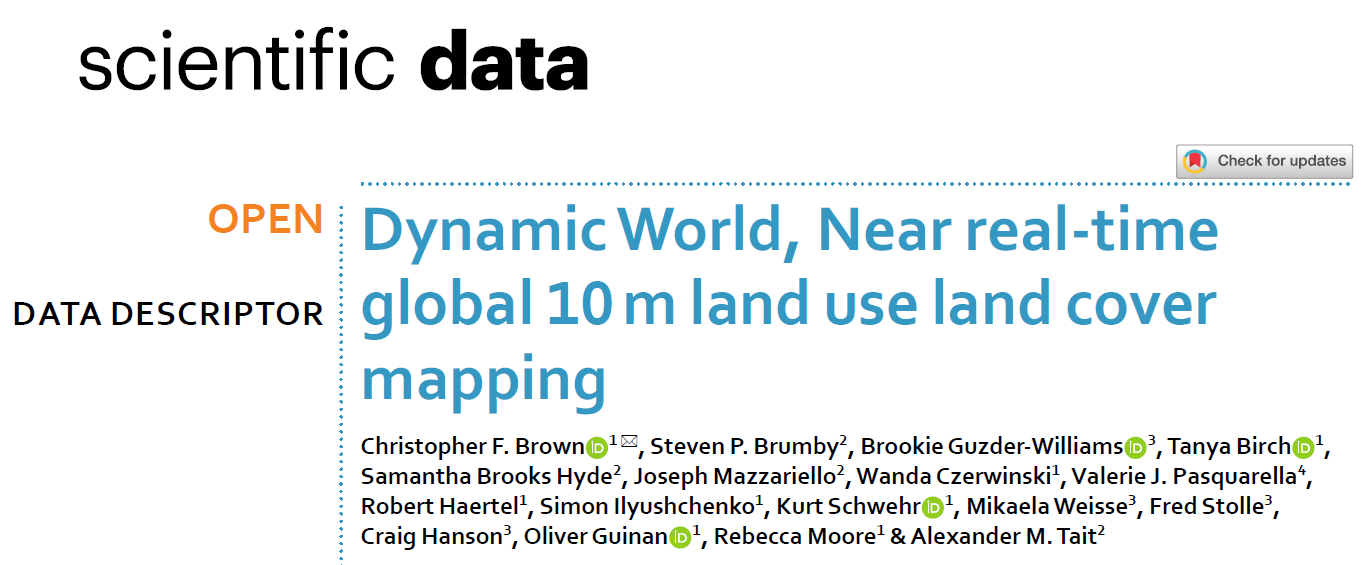Select author name Simon Ilyushchenko
The image size is (1361, 565).
point(648,507)
